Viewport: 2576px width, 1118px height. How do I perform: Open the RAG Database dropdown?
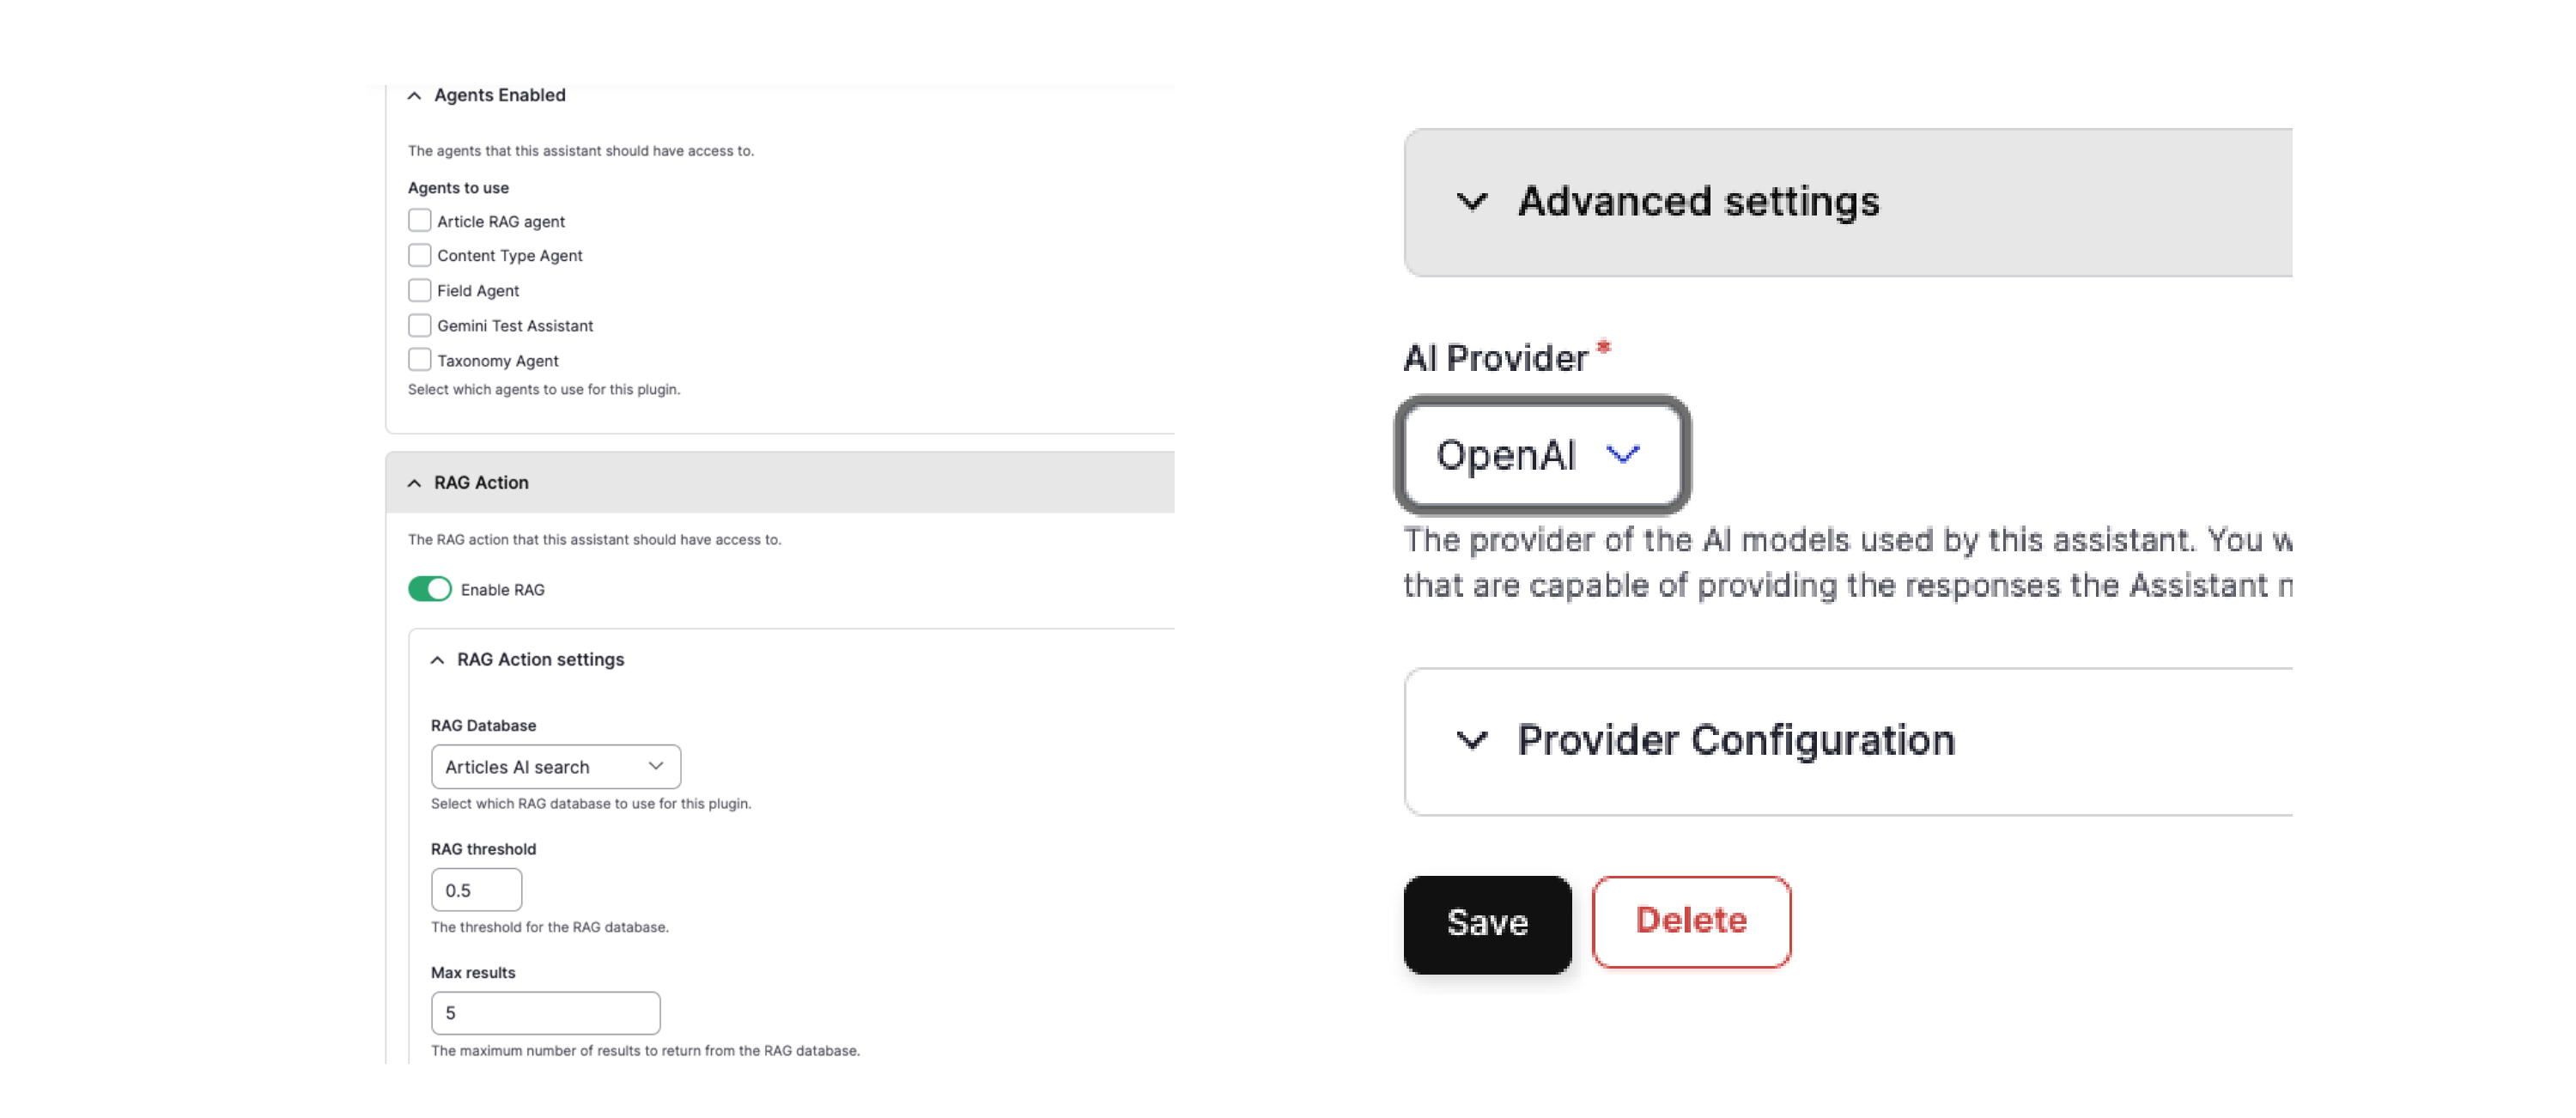click(555, 767)
